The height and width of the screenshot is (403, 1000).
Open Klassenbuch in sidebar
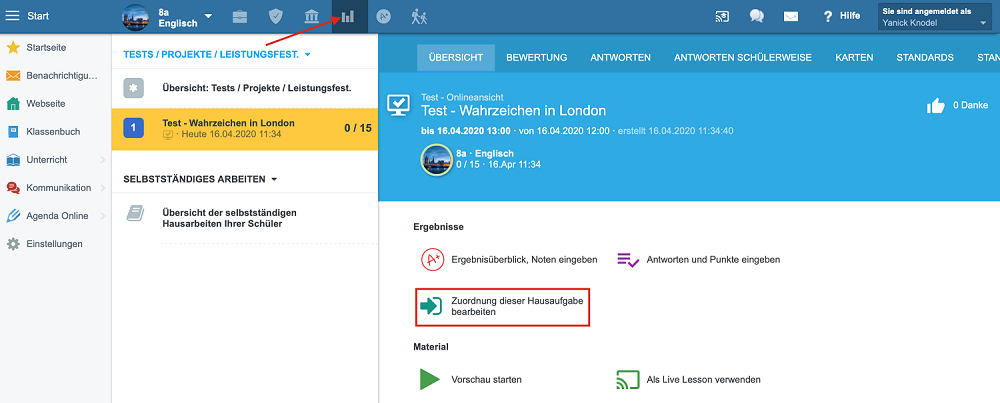tap(55, 132)
